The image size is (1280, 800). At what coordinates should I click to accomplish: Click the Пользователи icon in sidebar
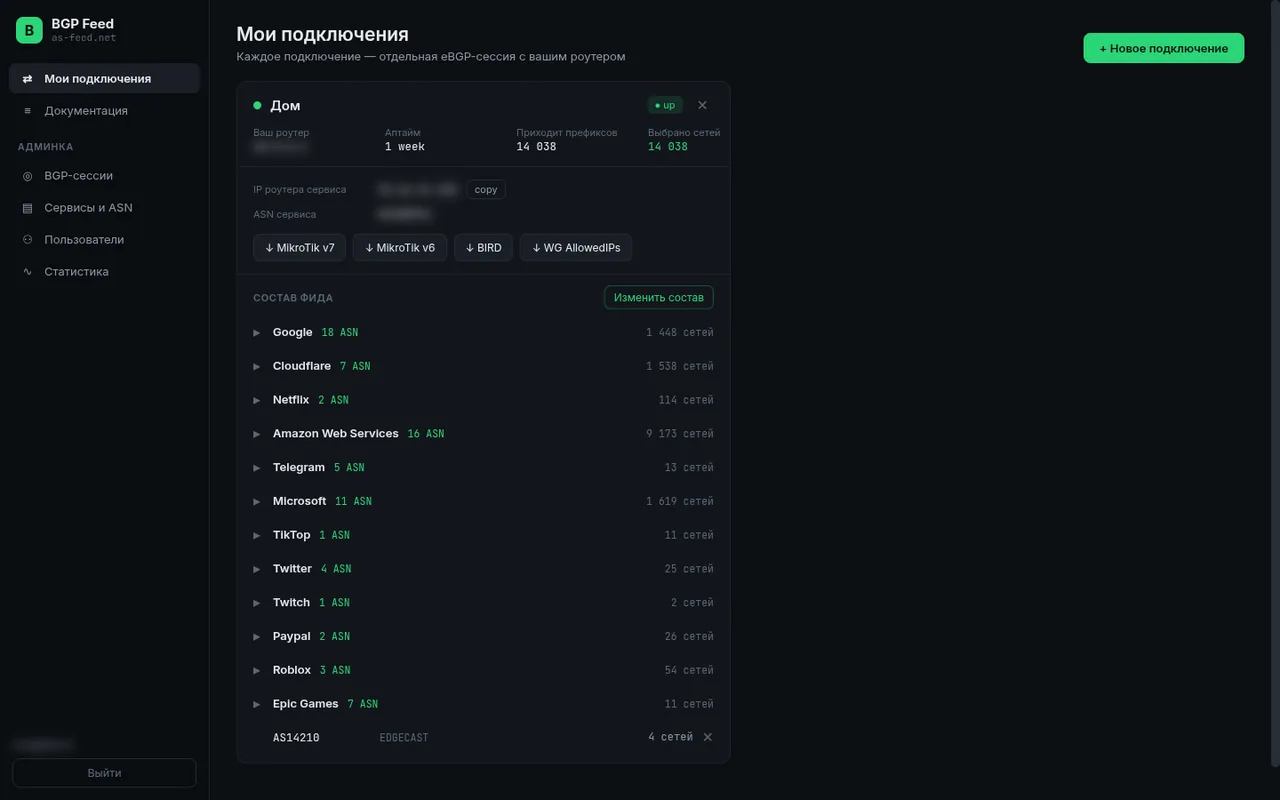27,240
